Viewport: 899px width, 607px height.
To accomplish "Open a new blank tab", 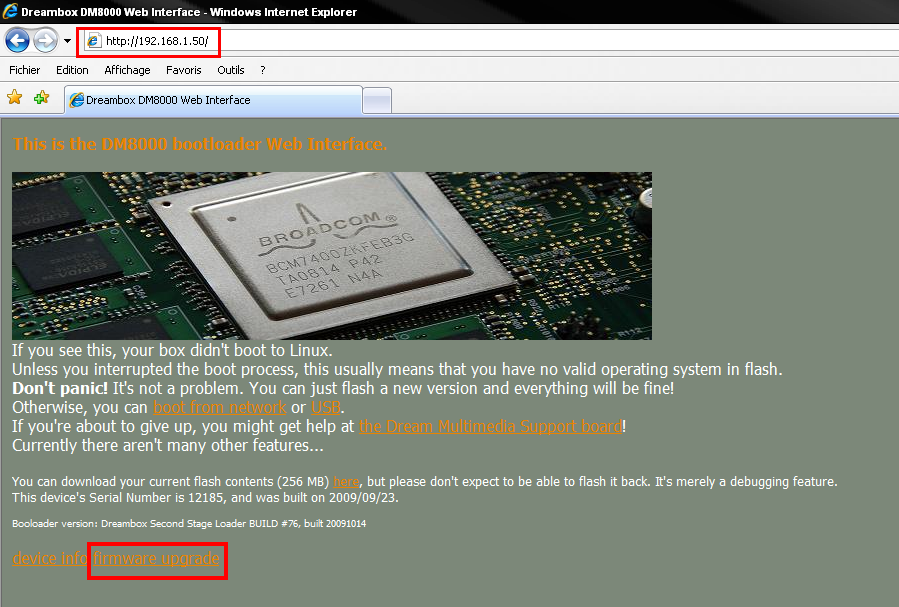I will pyautogui.click(x=377, y=101).
